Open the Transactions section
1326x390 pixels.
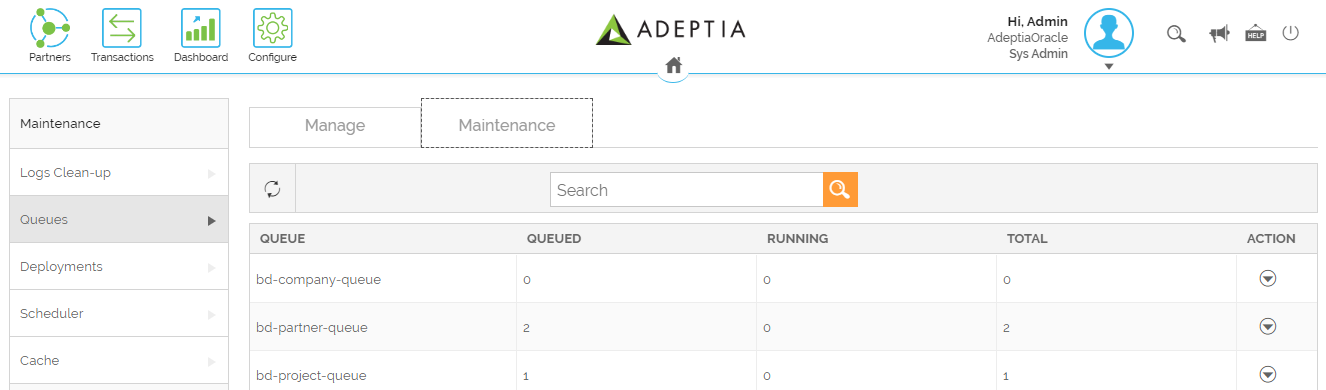pos(122,35)
